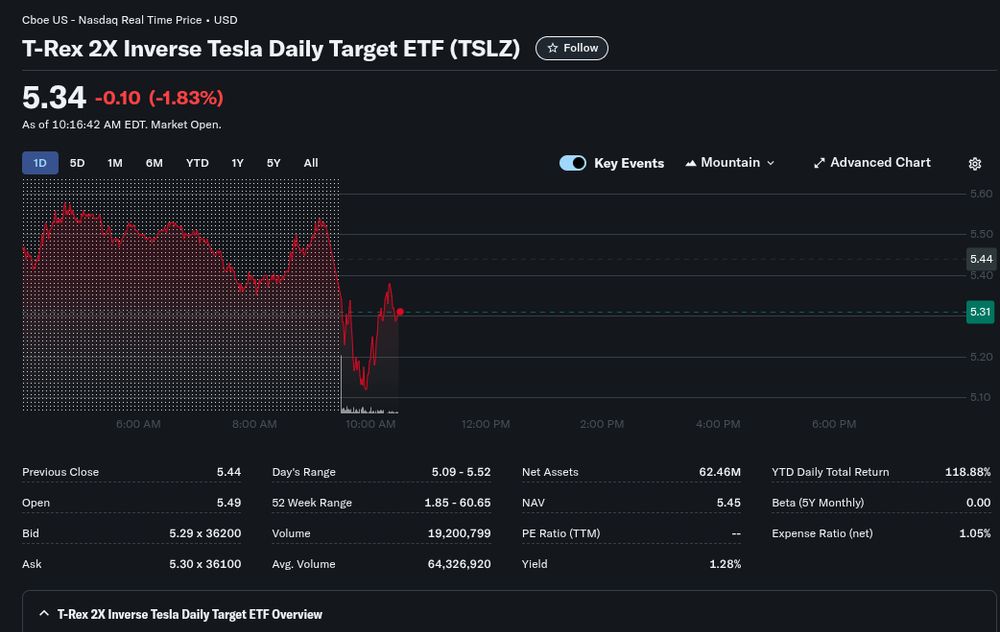Click the YTD Daily Total Return value 118.88%
Image resolution: width=1000 pixels, height=632 pixels.
point(967,472)
